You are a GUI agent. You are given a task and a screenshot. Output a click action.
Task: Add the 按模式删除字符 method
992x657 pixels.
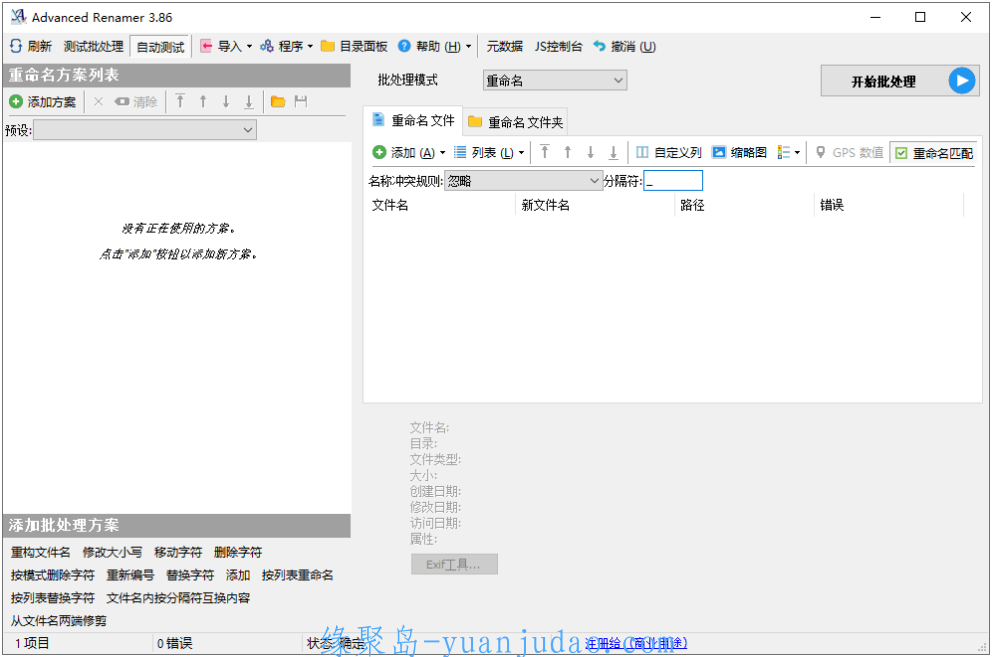[53, 575]
